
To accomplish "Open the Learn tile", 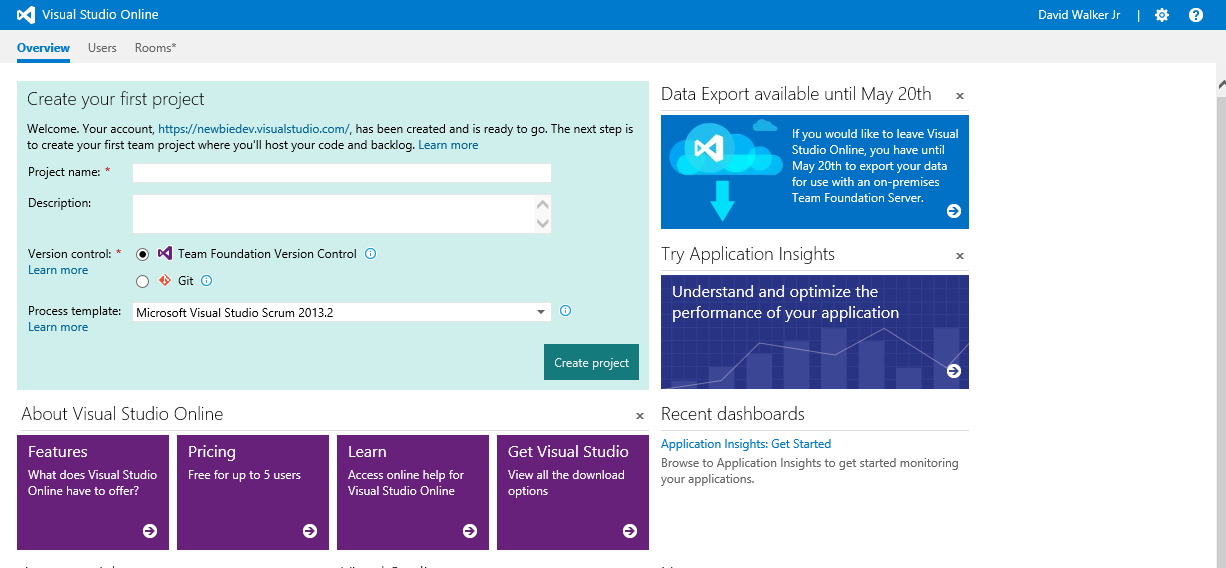I will (x=413, y=492).
